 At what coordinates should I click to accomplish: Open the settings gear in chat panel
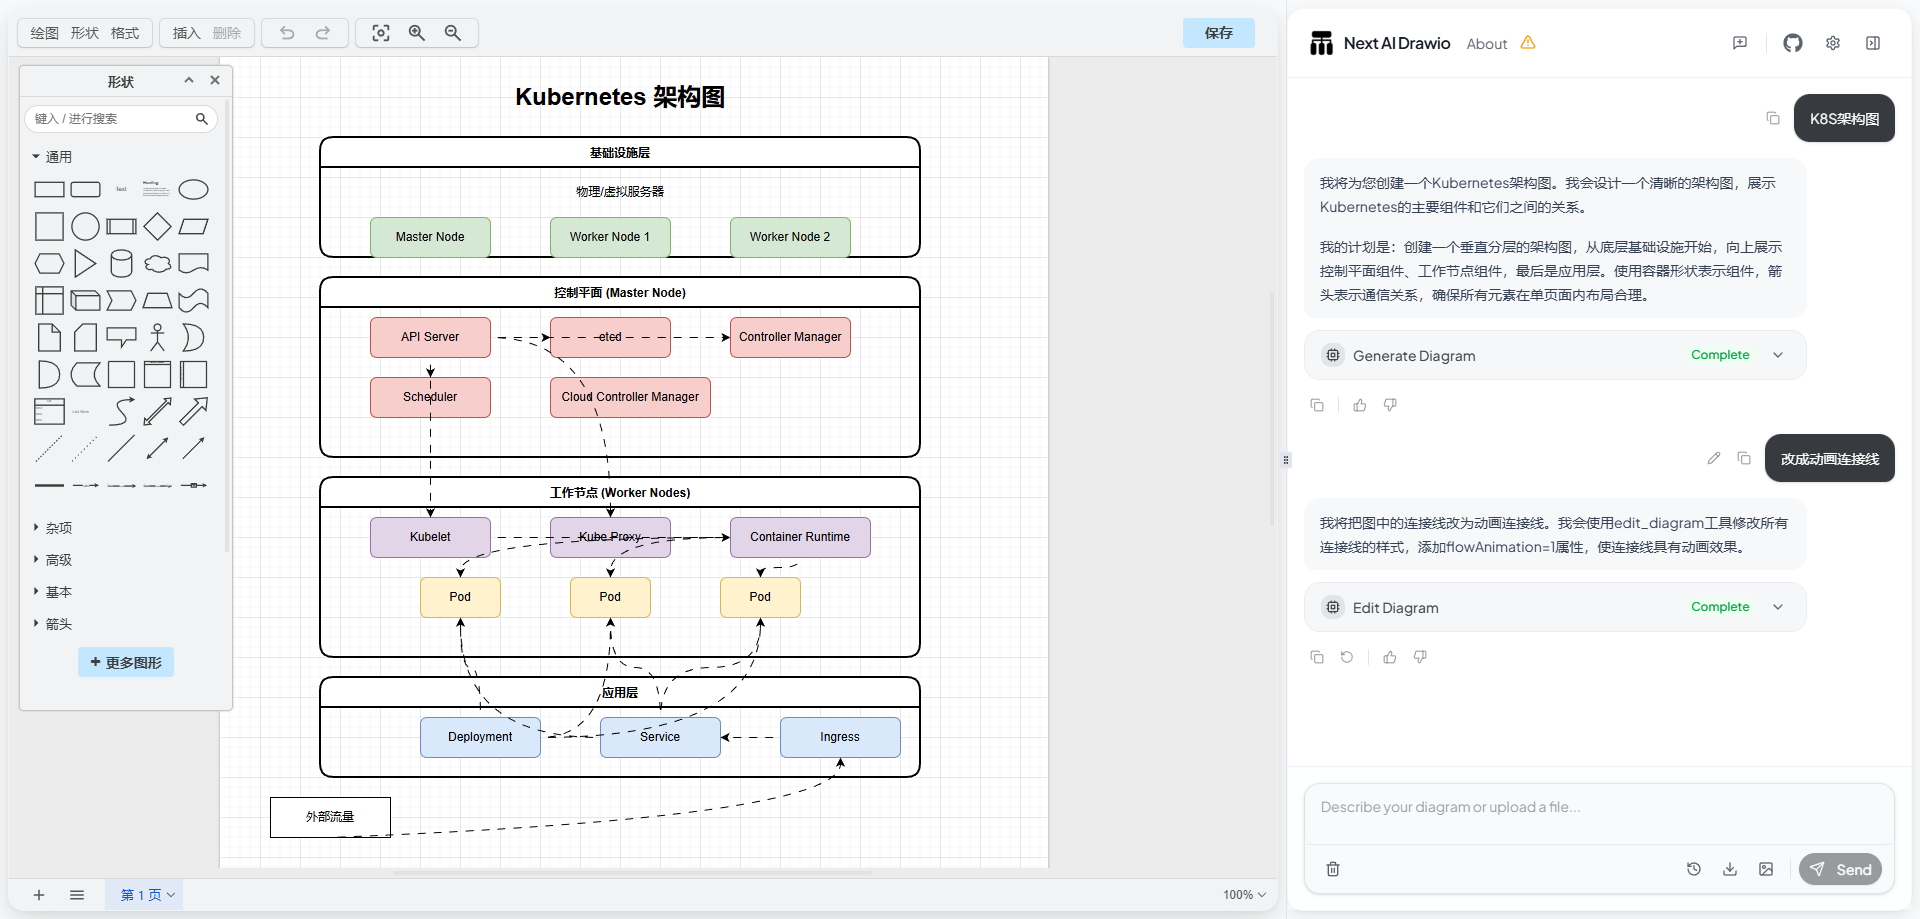1832,43
